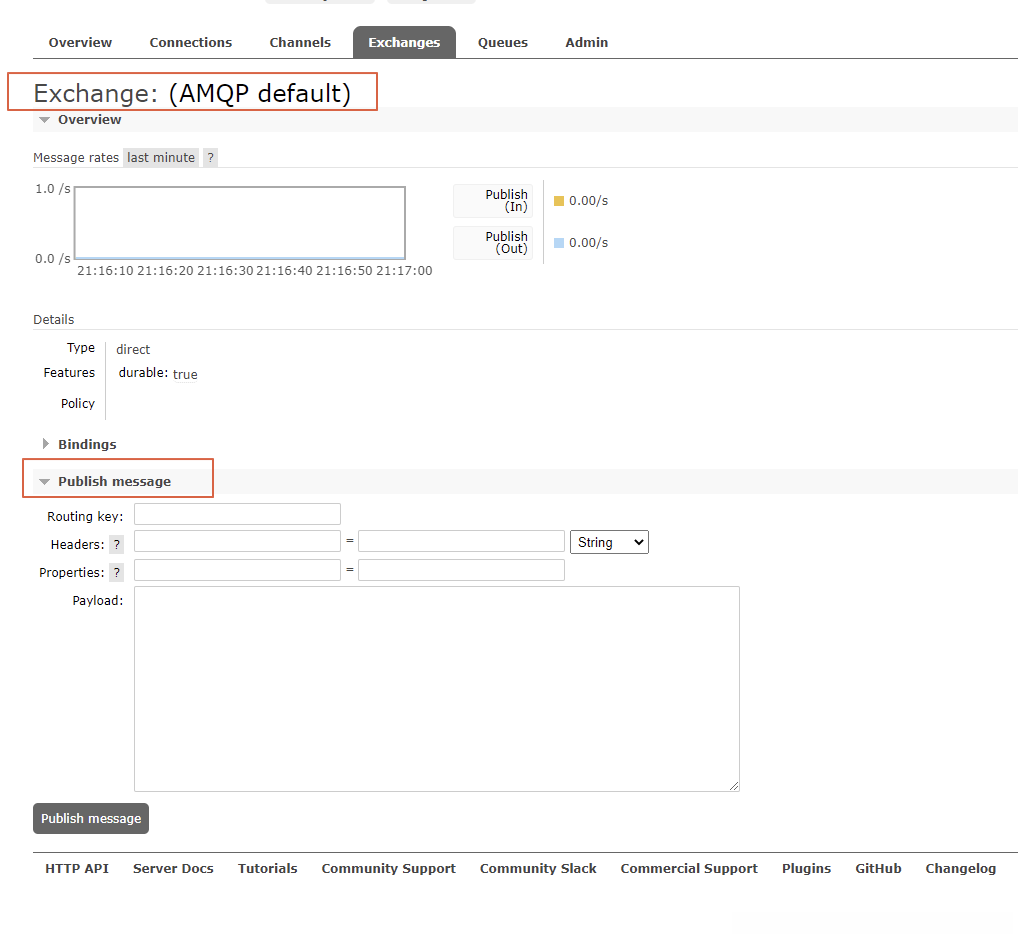Open help for Message rates
This screenshot has width=1018, height=943.
pos(210,158)
